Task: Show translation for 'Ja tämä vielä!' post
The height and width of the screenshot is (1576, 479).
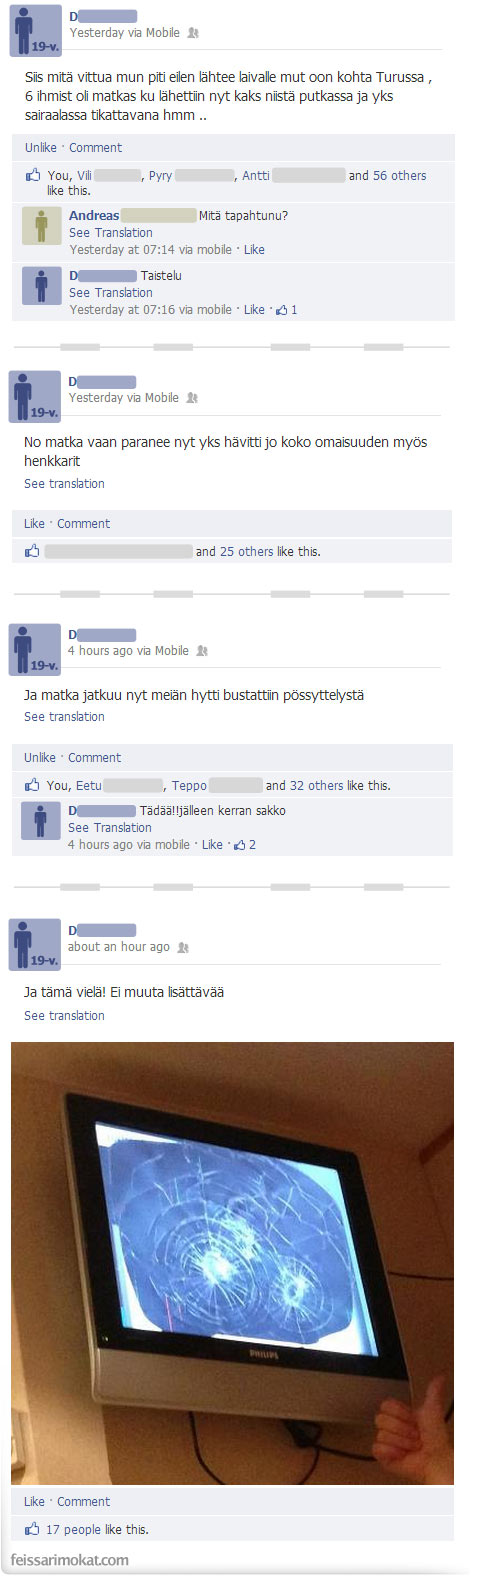Action: click(64, 1015)
